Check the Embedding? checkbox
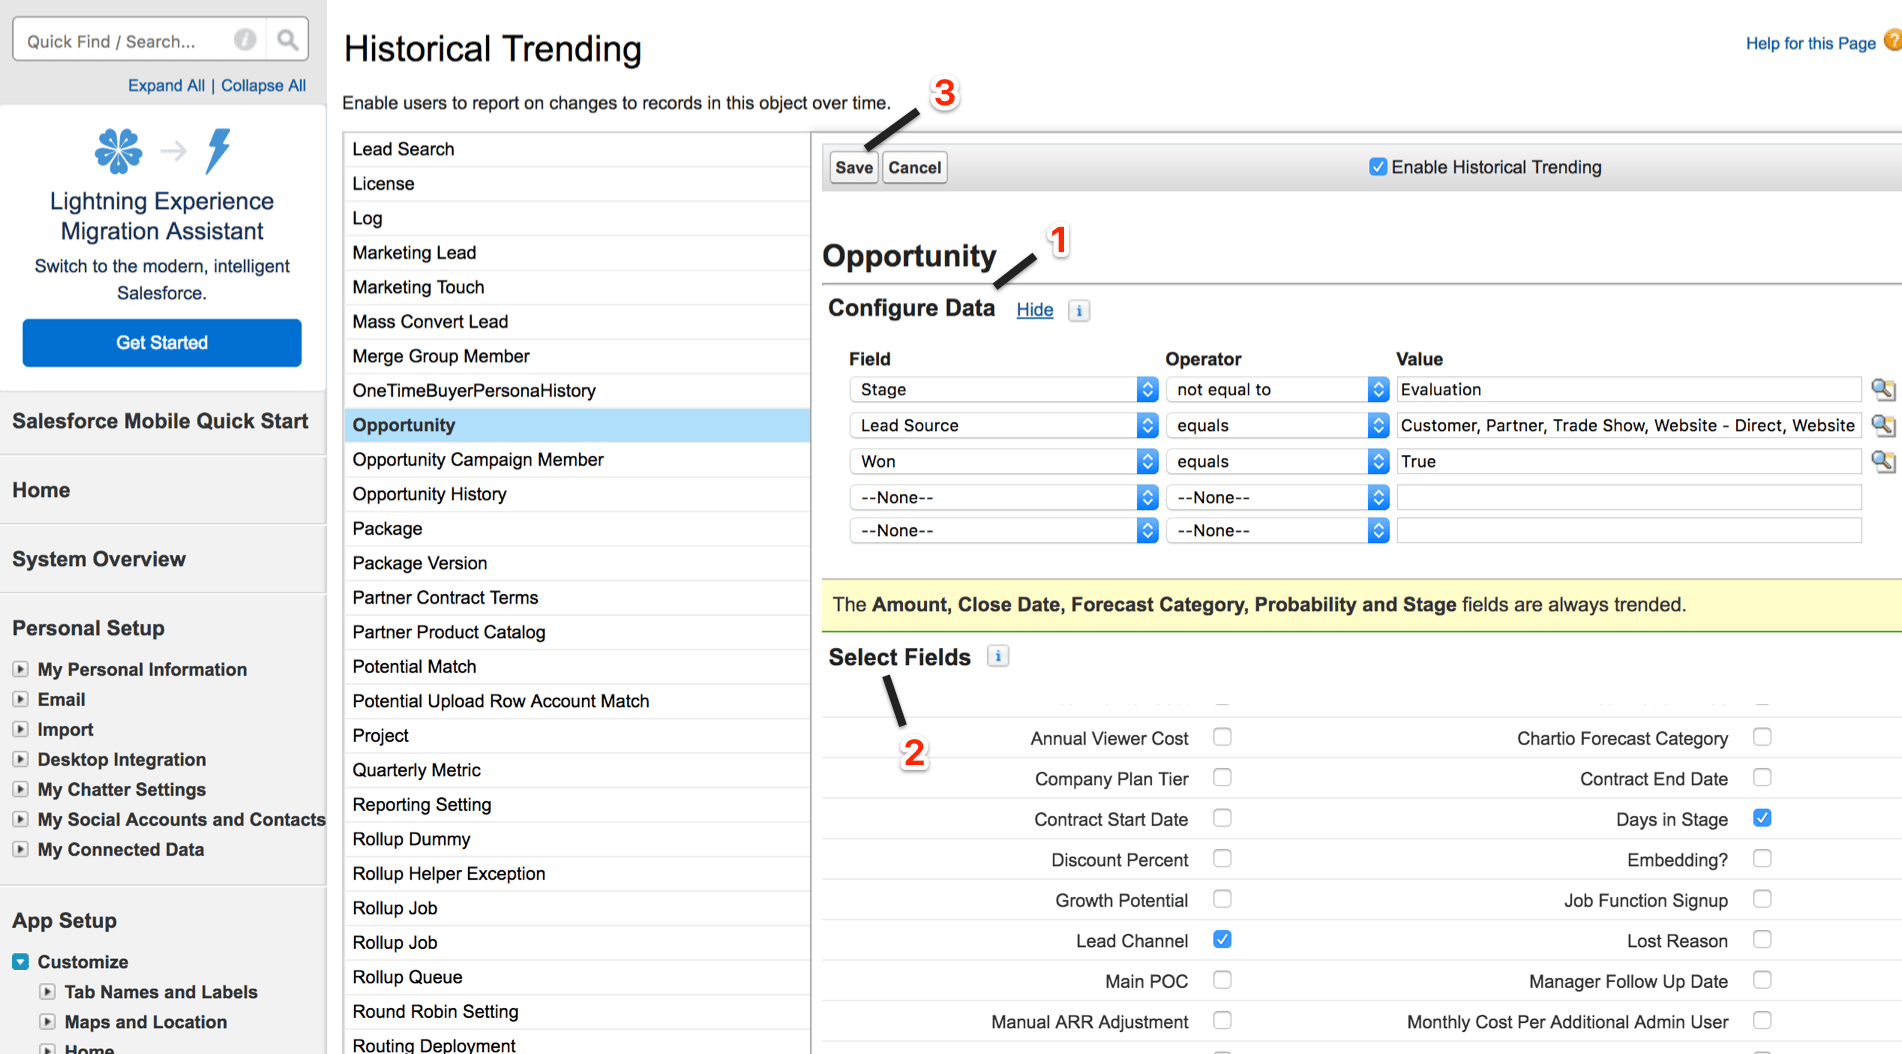Screen dimensions: 1902x1054 click(1762, 858)
